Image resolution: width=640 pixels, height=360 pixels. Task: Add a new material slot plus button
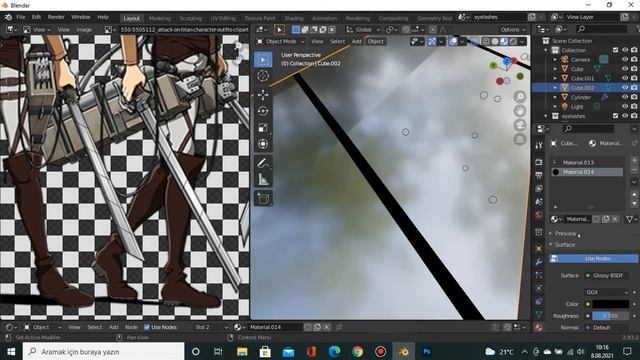coord(634,160)
